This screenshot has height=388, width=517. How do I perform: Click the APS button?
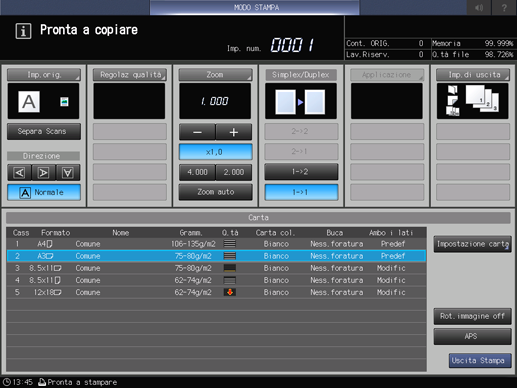click(472, 337)
